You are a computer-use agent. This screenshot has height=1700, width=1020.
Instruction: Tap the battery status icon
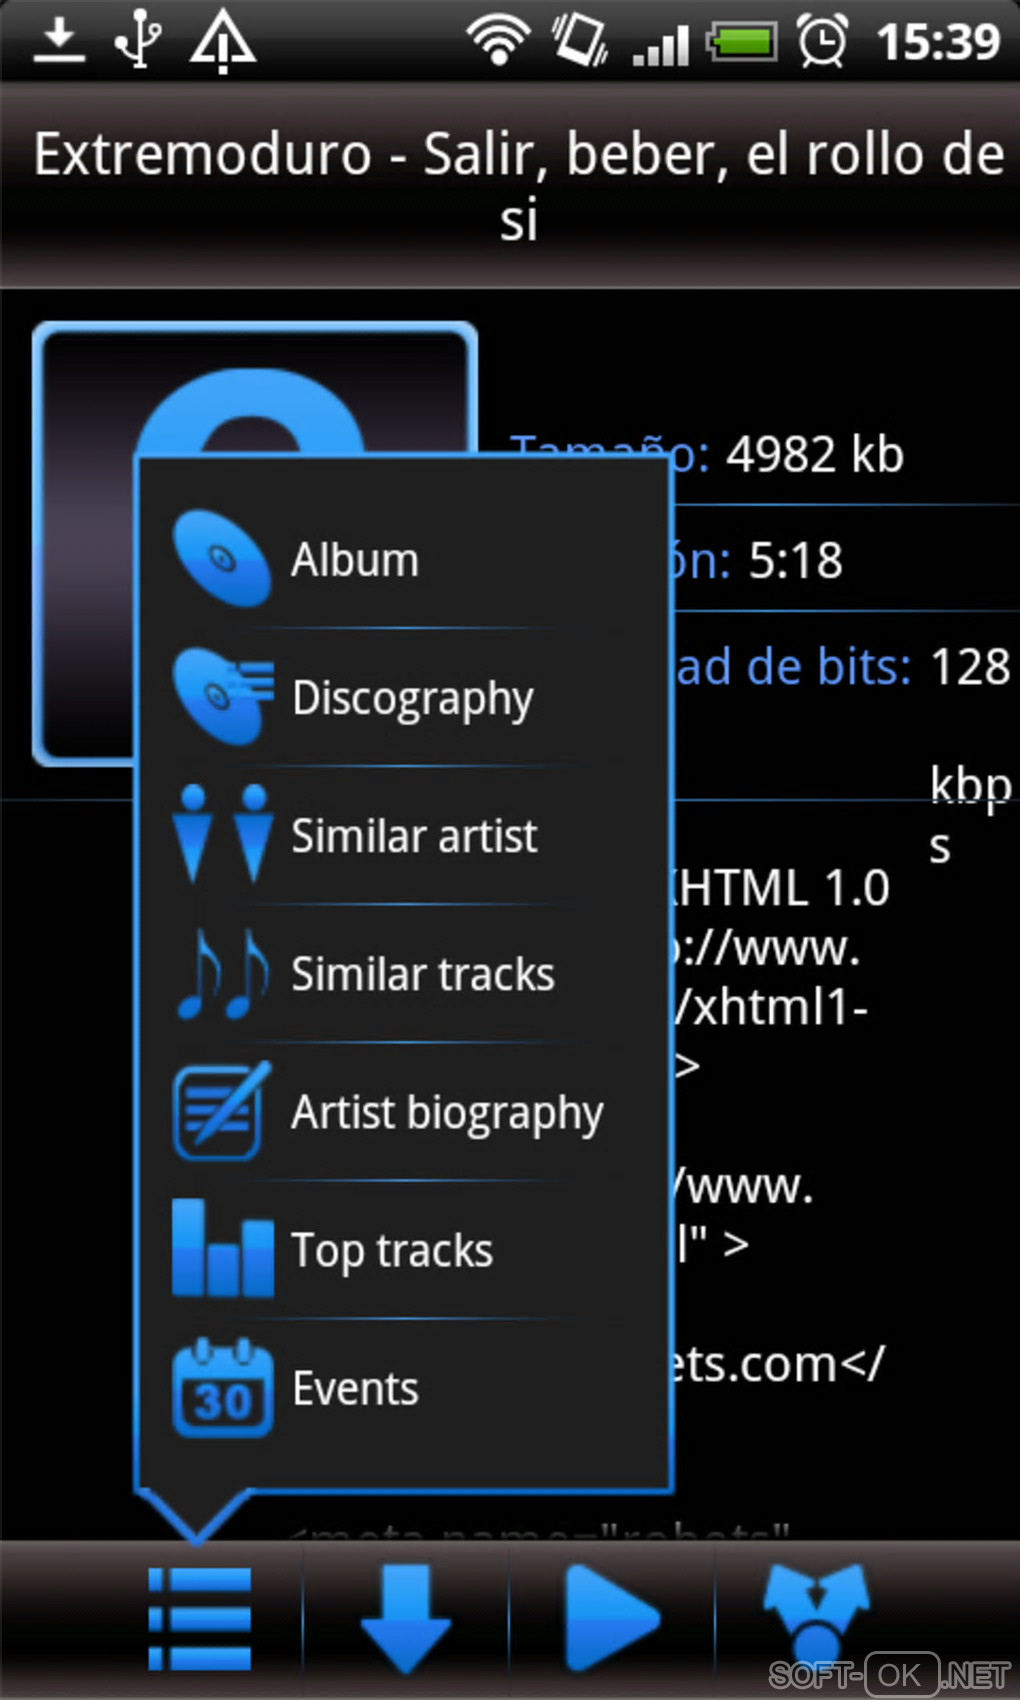(x=741, y=42)
